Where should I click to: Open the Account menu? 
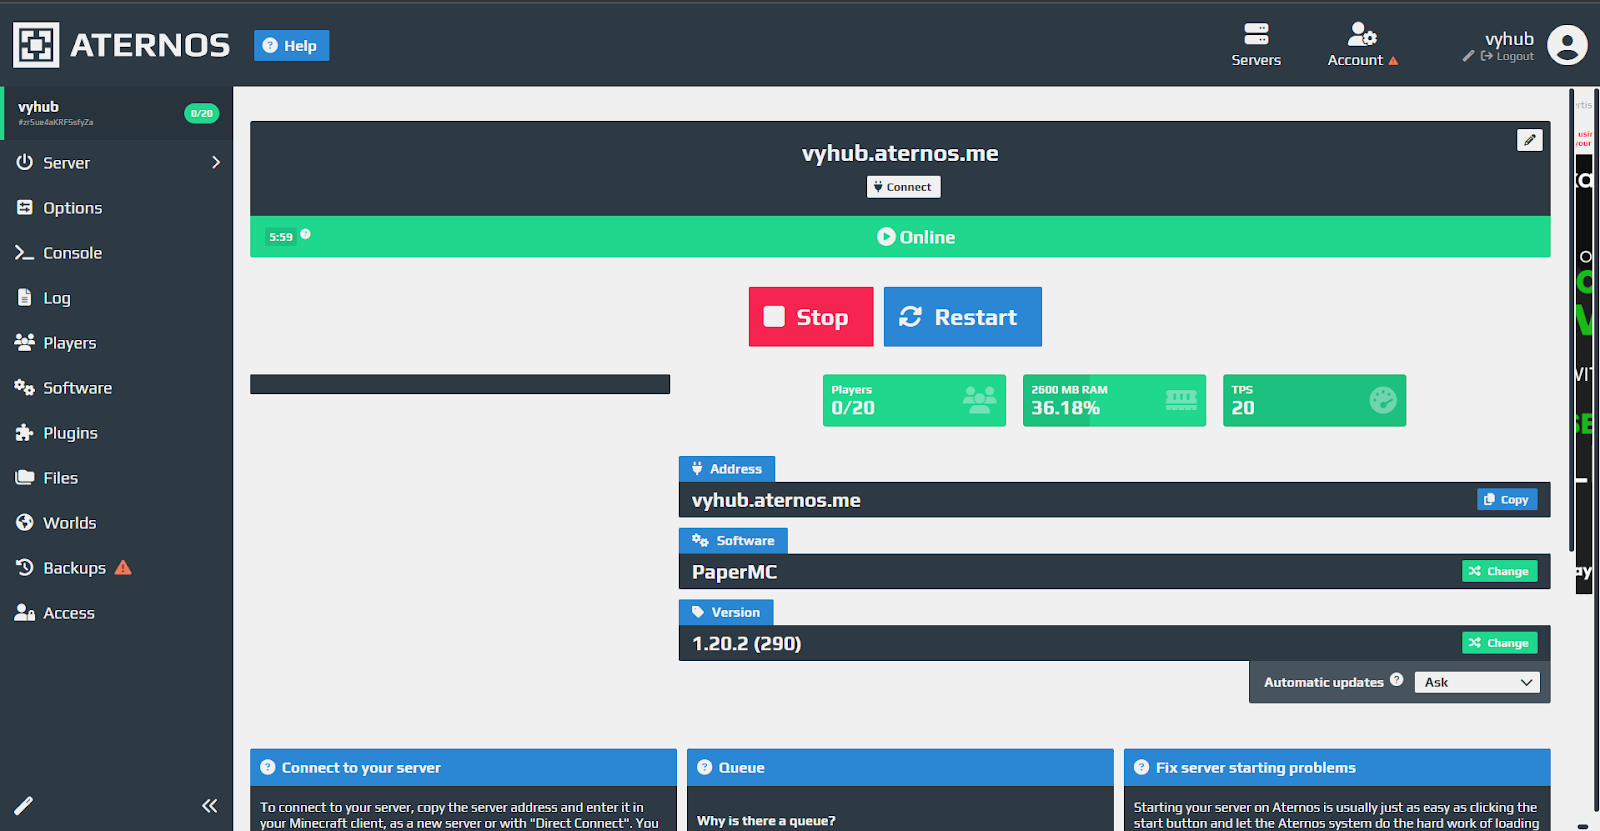(x=1362, y=45)
